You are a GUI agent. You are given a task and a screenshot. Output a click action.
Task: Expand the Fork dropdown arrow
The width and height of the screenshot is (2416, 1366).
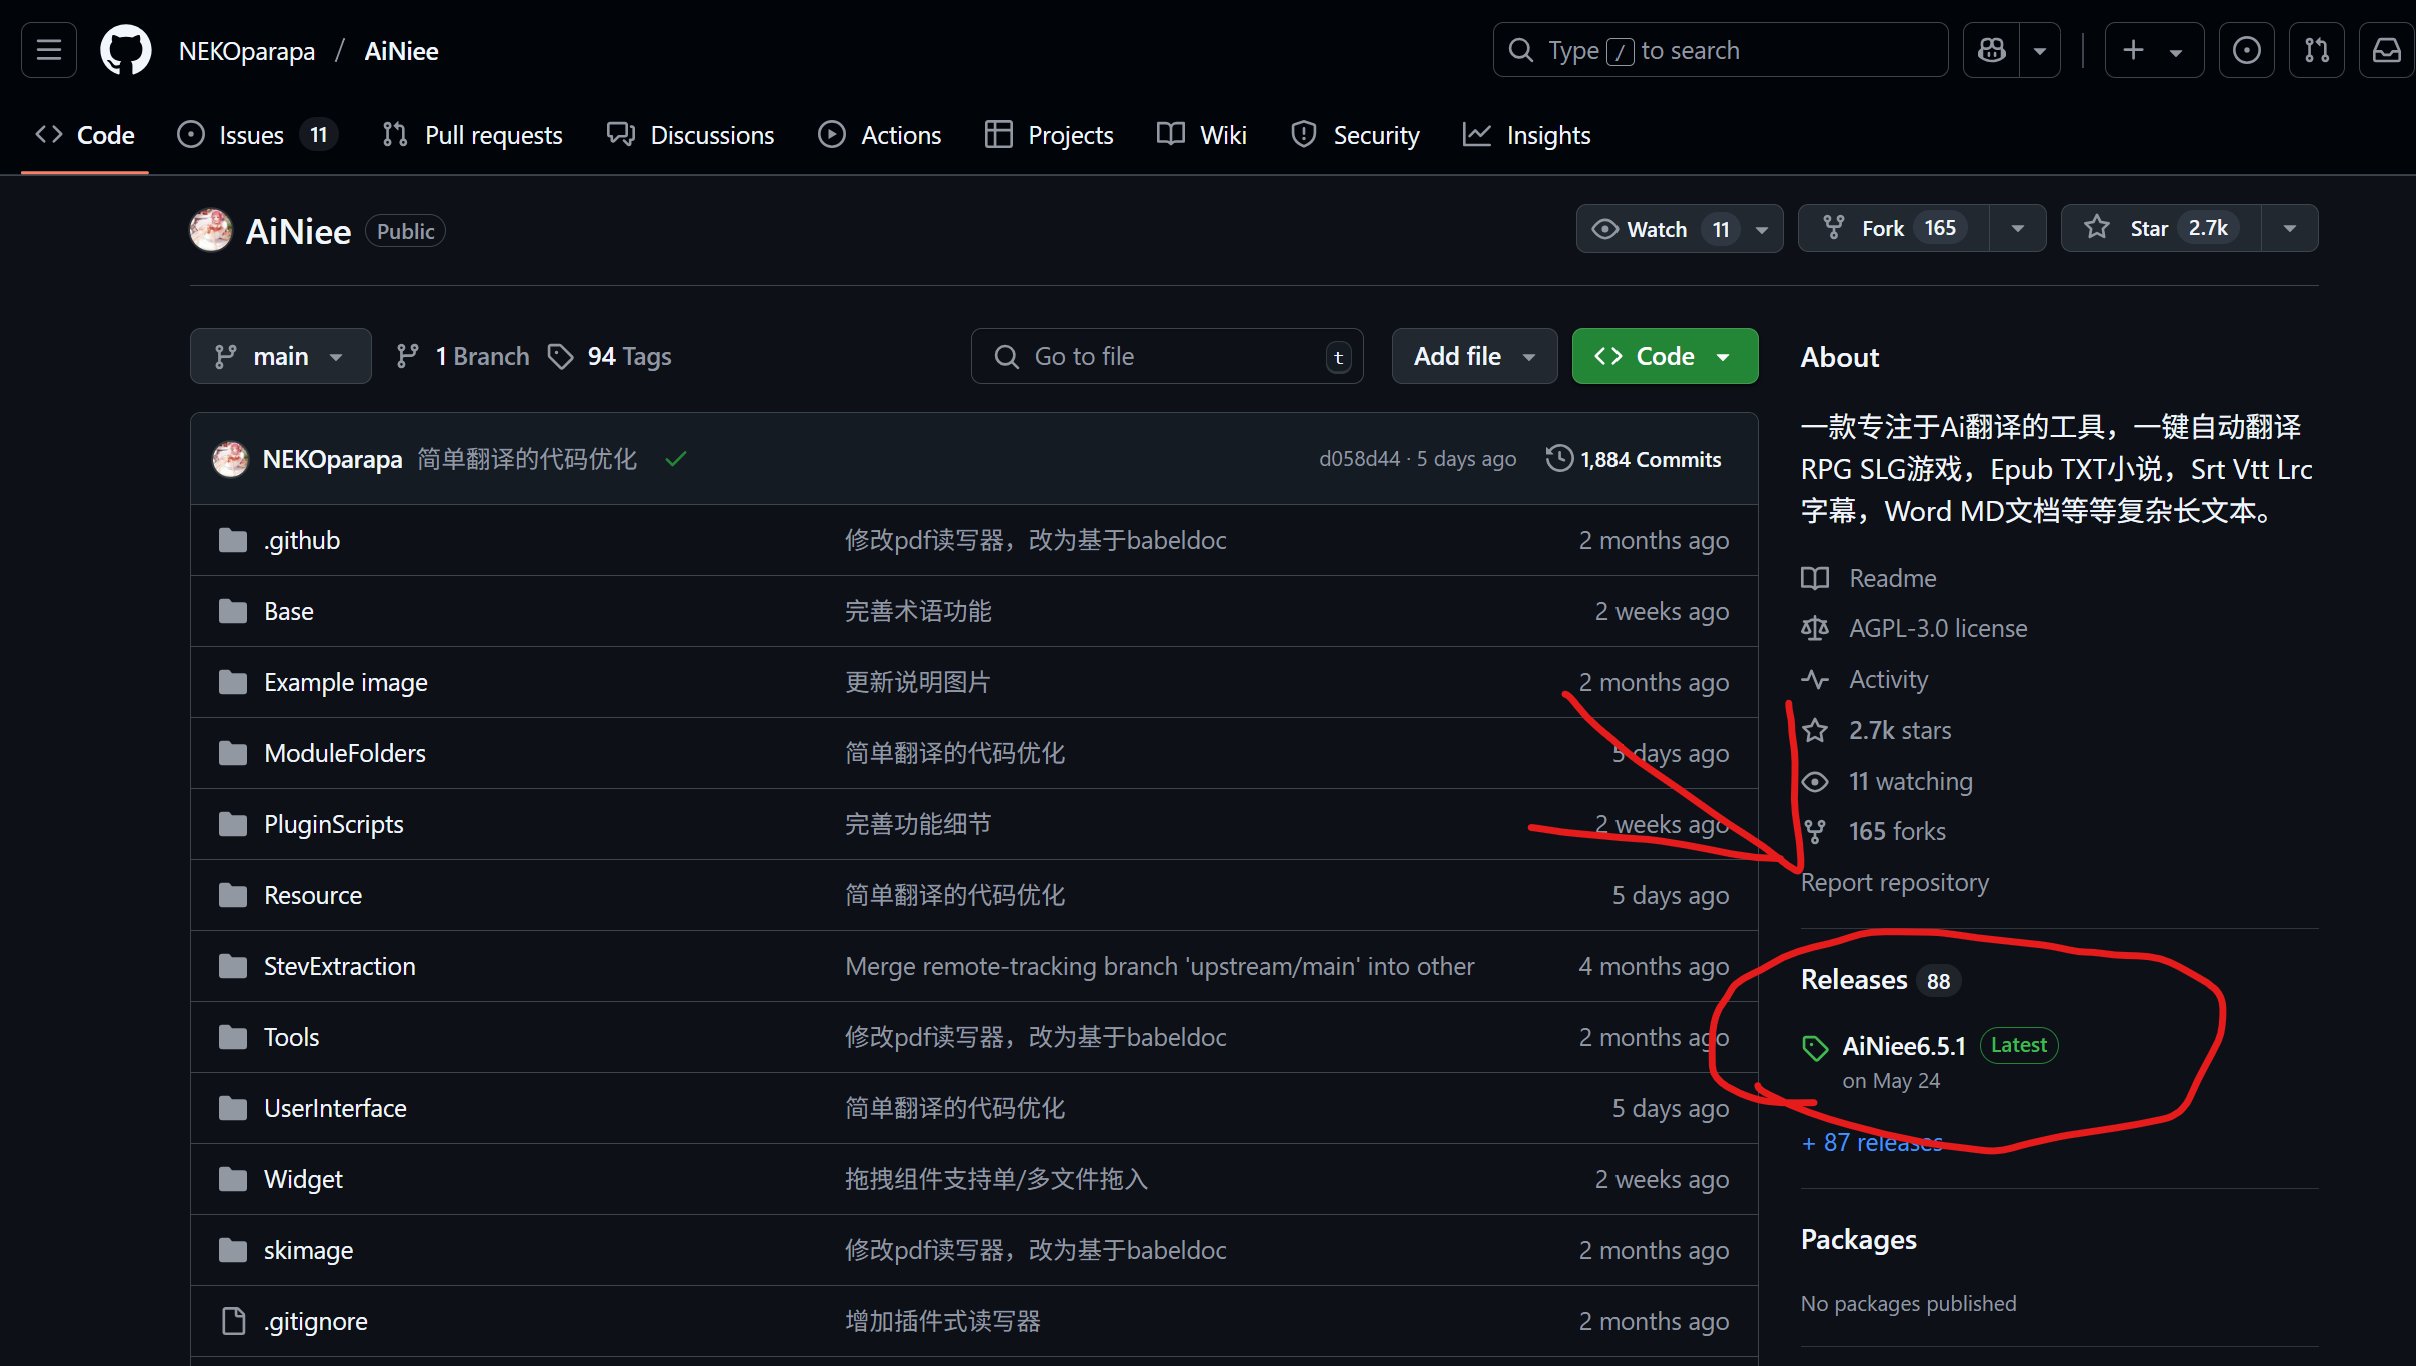tap(2018, 229)
